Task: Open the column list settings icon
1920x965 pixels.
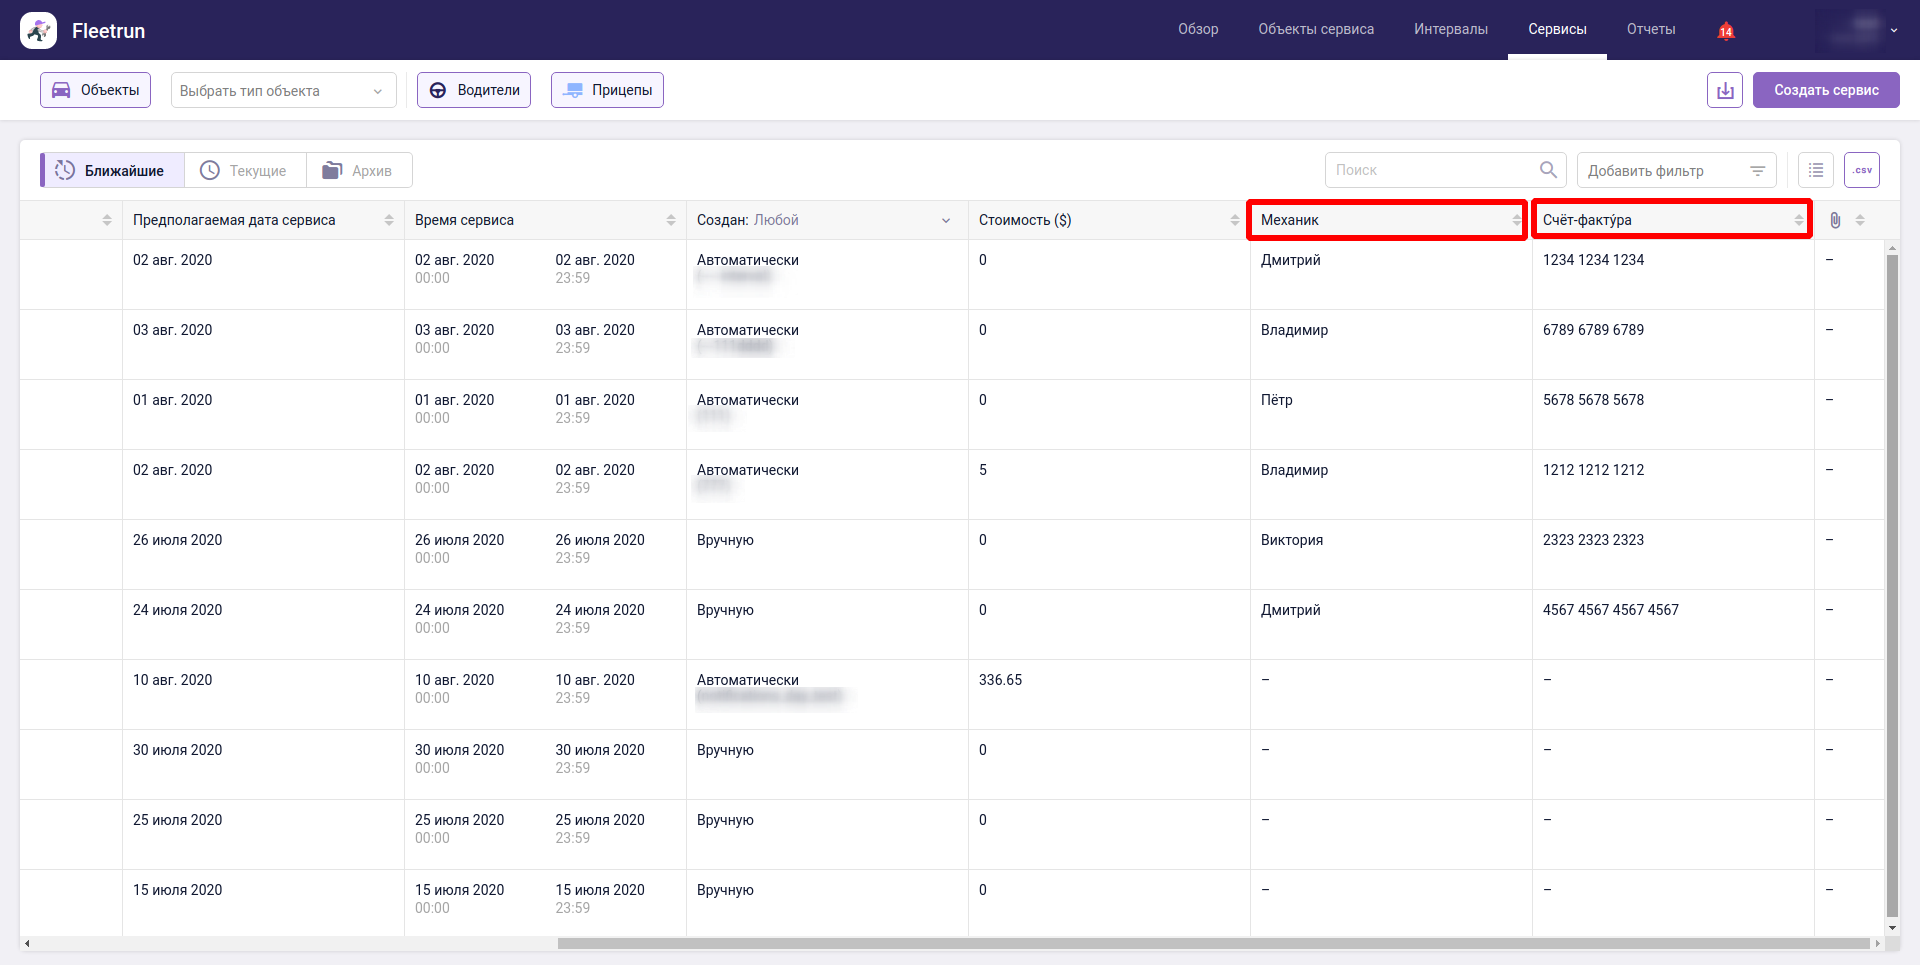Action: 1815,170
